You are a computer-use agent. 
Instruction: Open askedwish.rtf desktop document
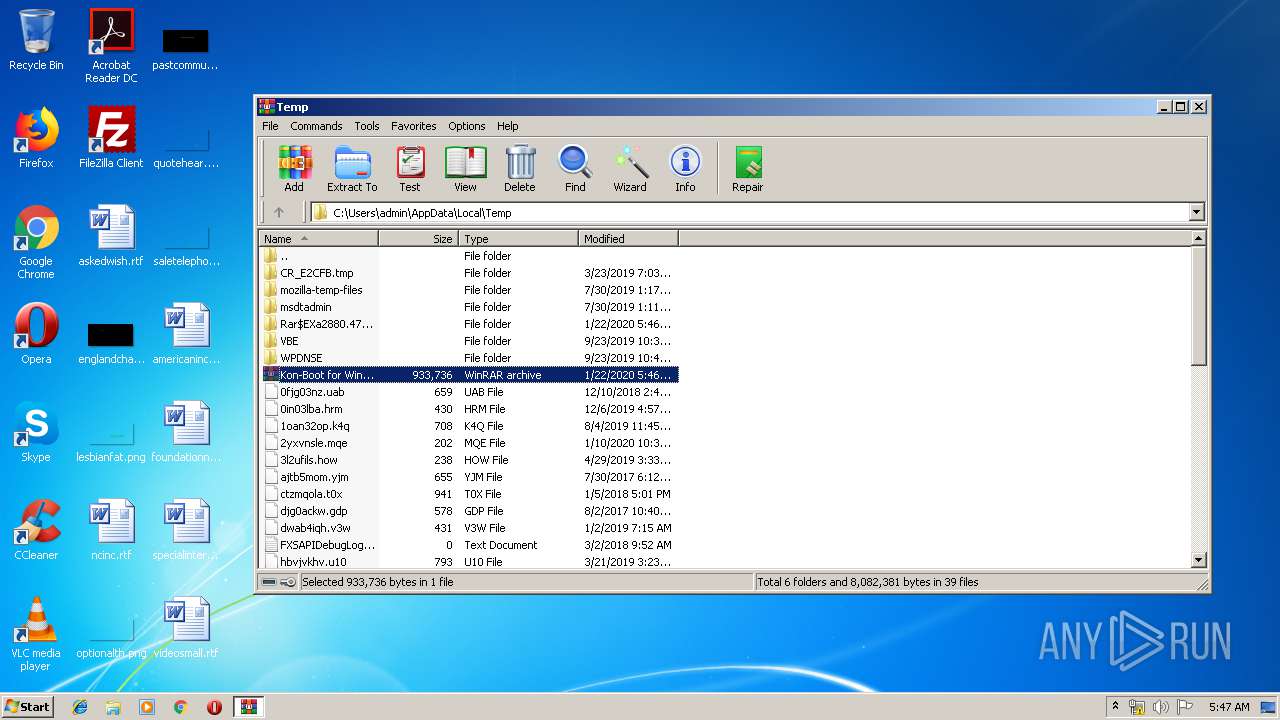click(x=111, y=236)
